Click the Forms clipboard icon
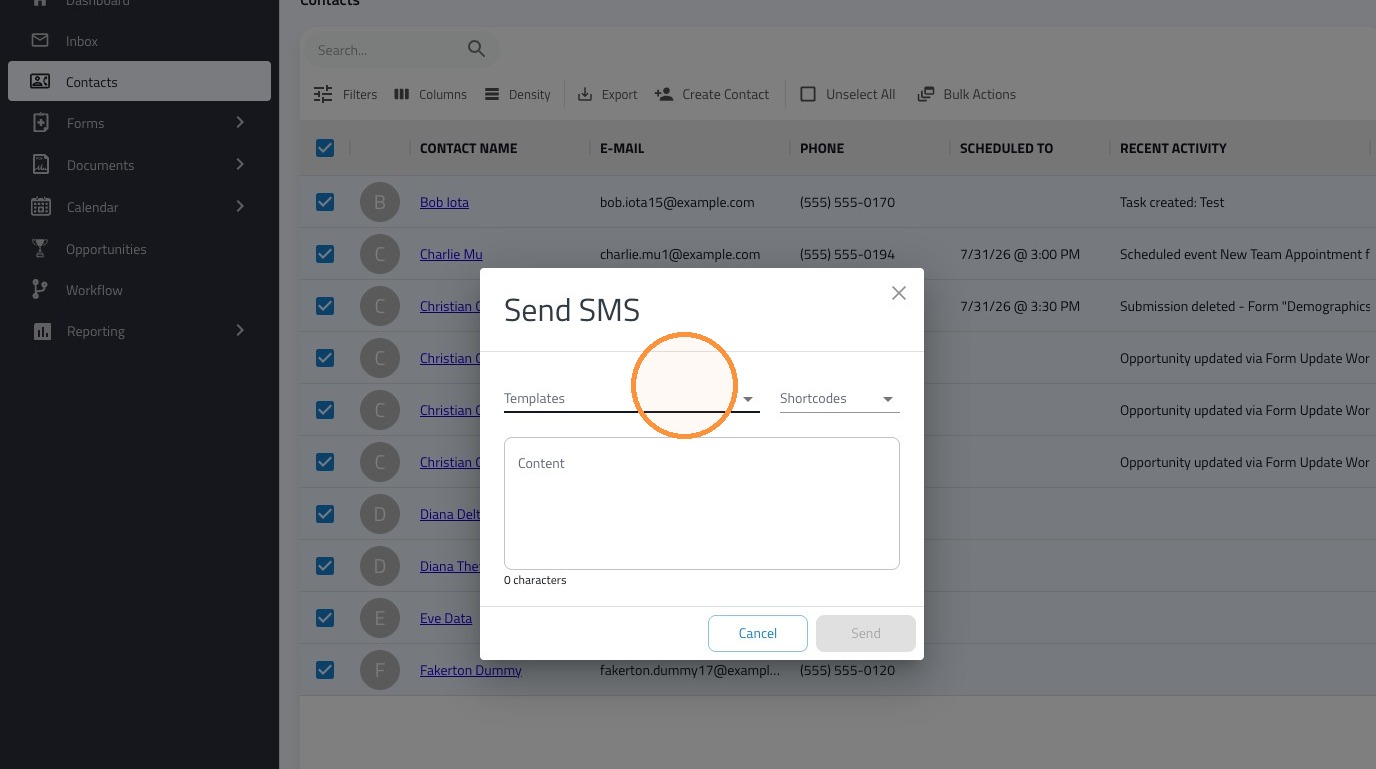Image resolution: width=1376 pixels, height=769 pixels. point(40,123)
